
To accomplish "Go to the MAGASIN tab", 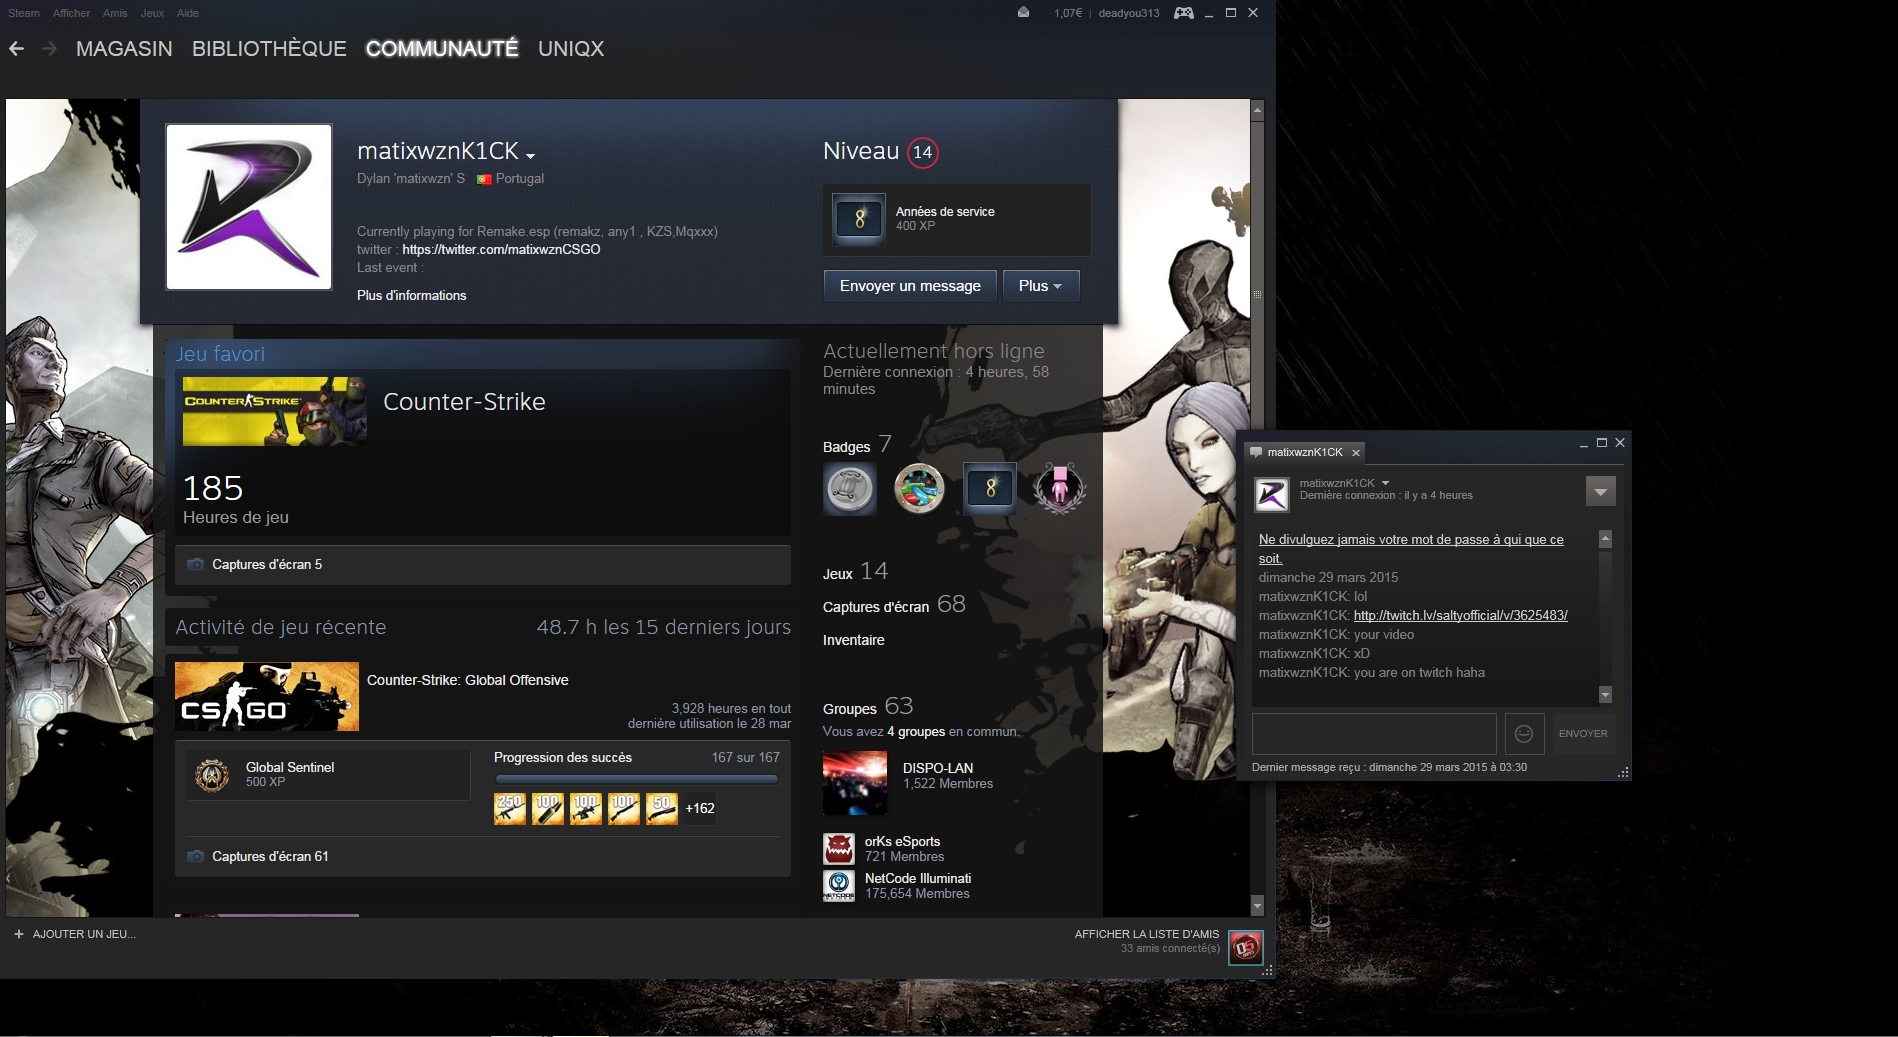I will tap(124, 48).
